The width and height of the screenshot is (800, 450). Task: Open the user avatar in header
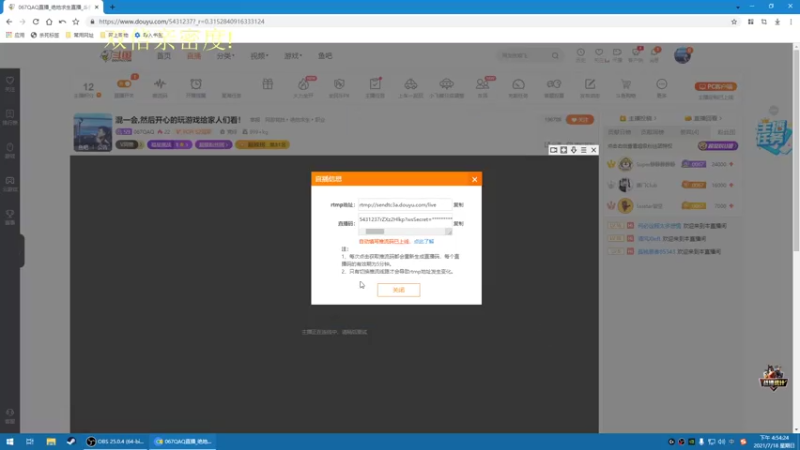tap(682, 55)
